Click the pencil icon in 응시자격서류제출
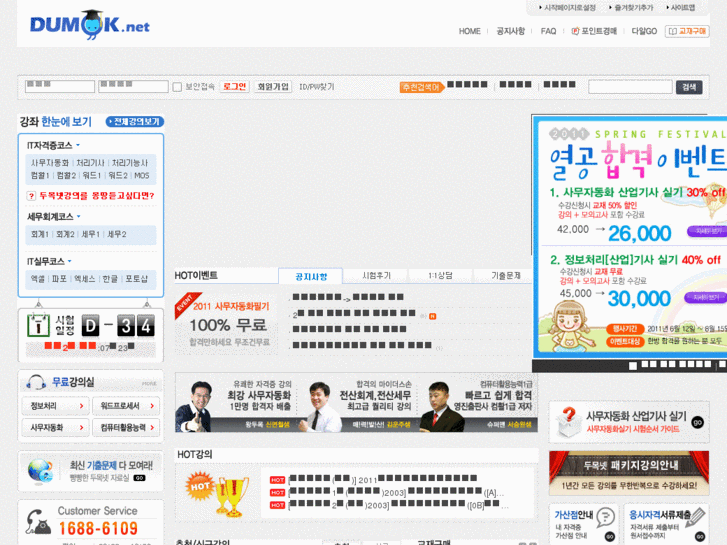The height and width of the screenshot is (545, 727). tap(695, 517)
